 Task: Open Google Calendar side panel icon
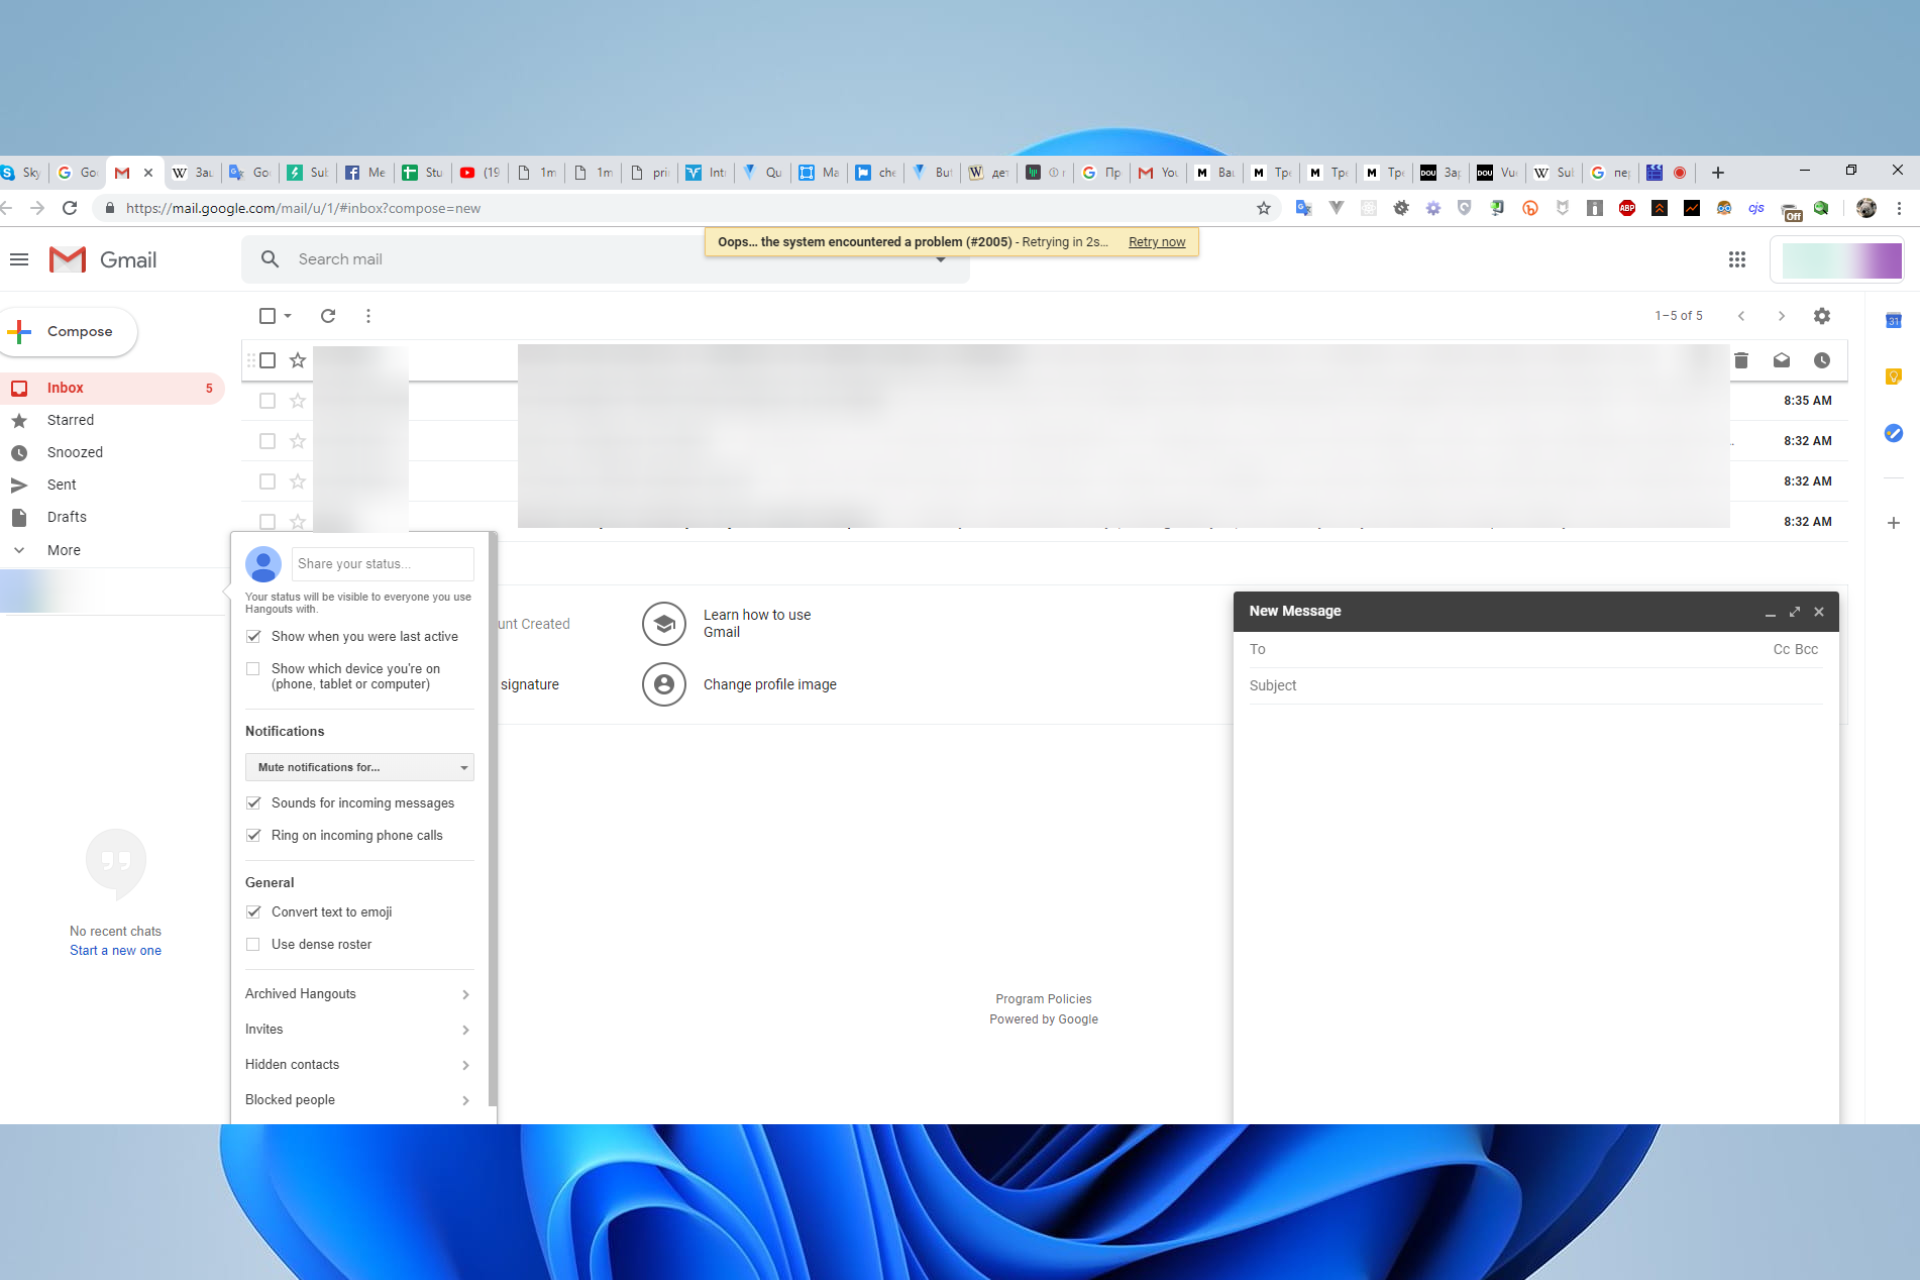click(1893, 321)
